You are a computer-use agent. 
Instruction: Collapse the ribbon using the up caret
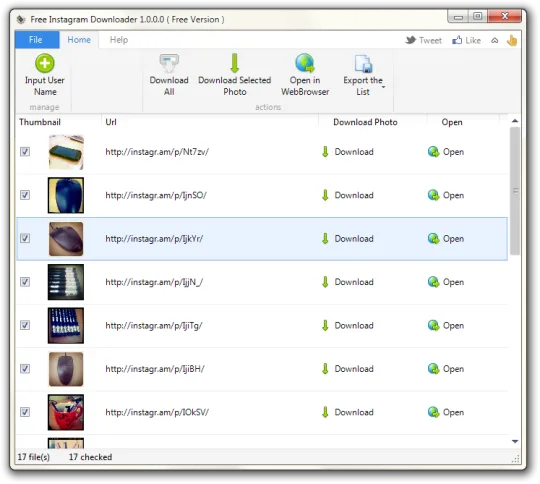[495, 41]
